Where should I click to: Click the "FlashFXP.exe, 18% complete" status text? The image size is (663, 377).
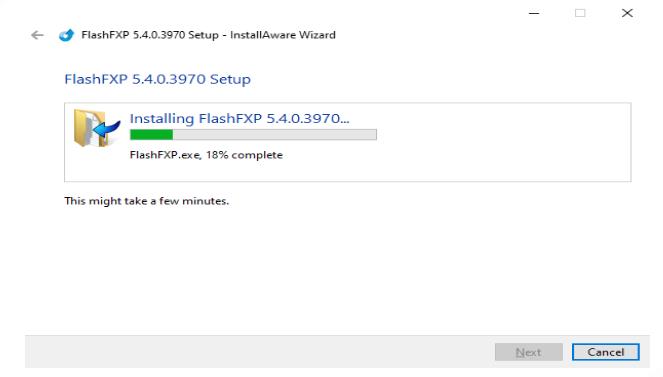206,155
